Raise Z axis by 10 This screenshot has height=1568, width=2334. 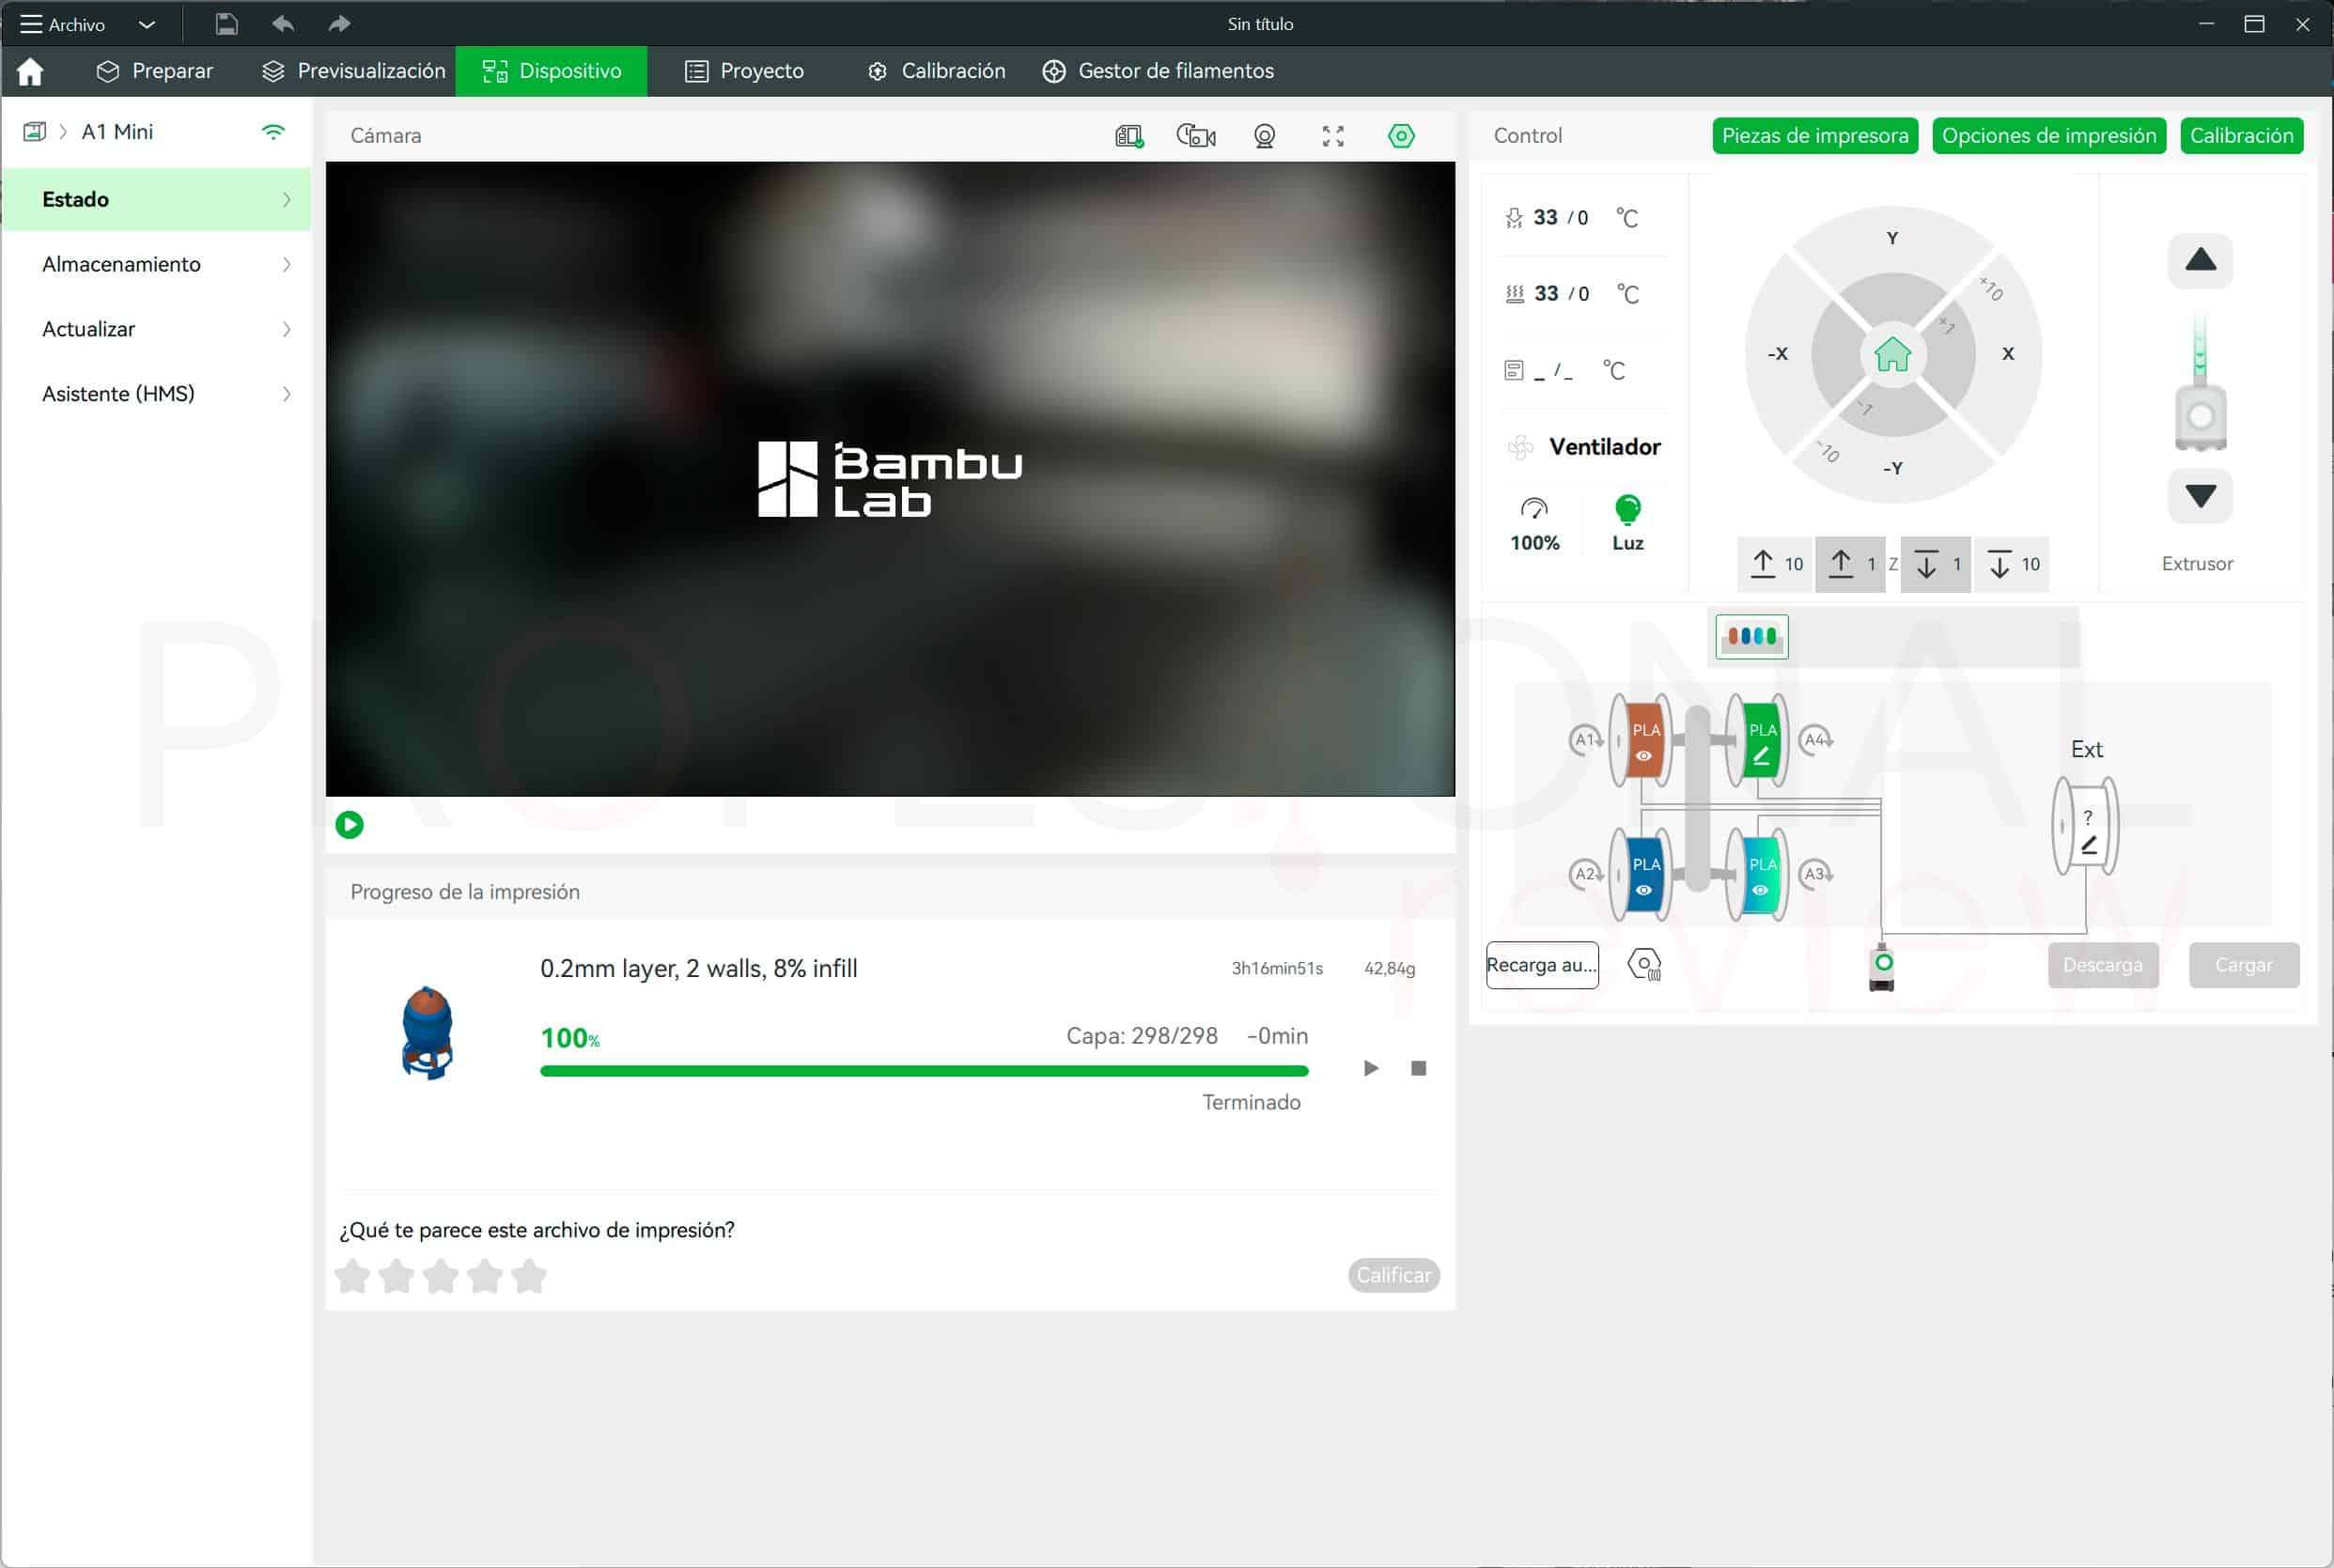coord(1776,564)
